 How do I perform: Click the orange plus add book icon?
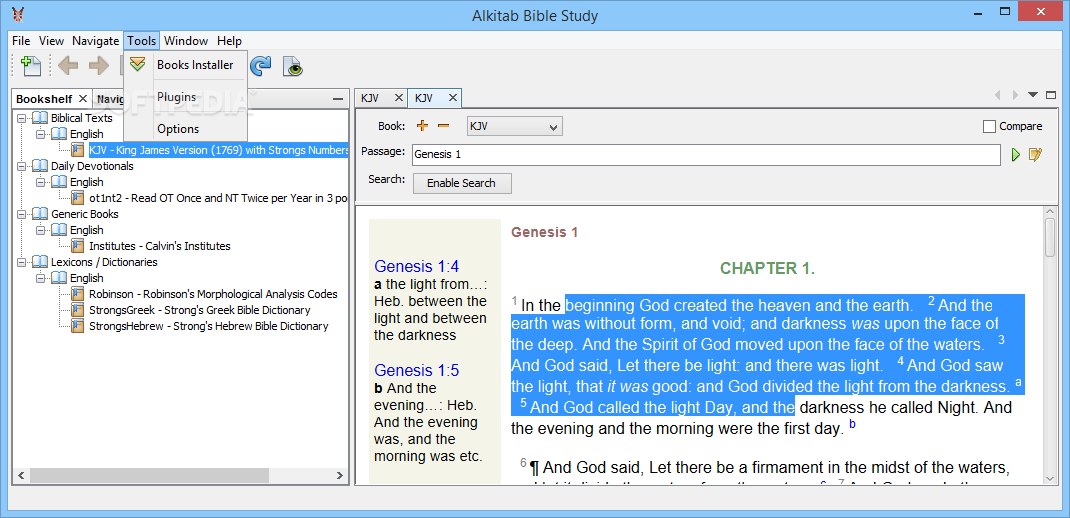(422, 126)
